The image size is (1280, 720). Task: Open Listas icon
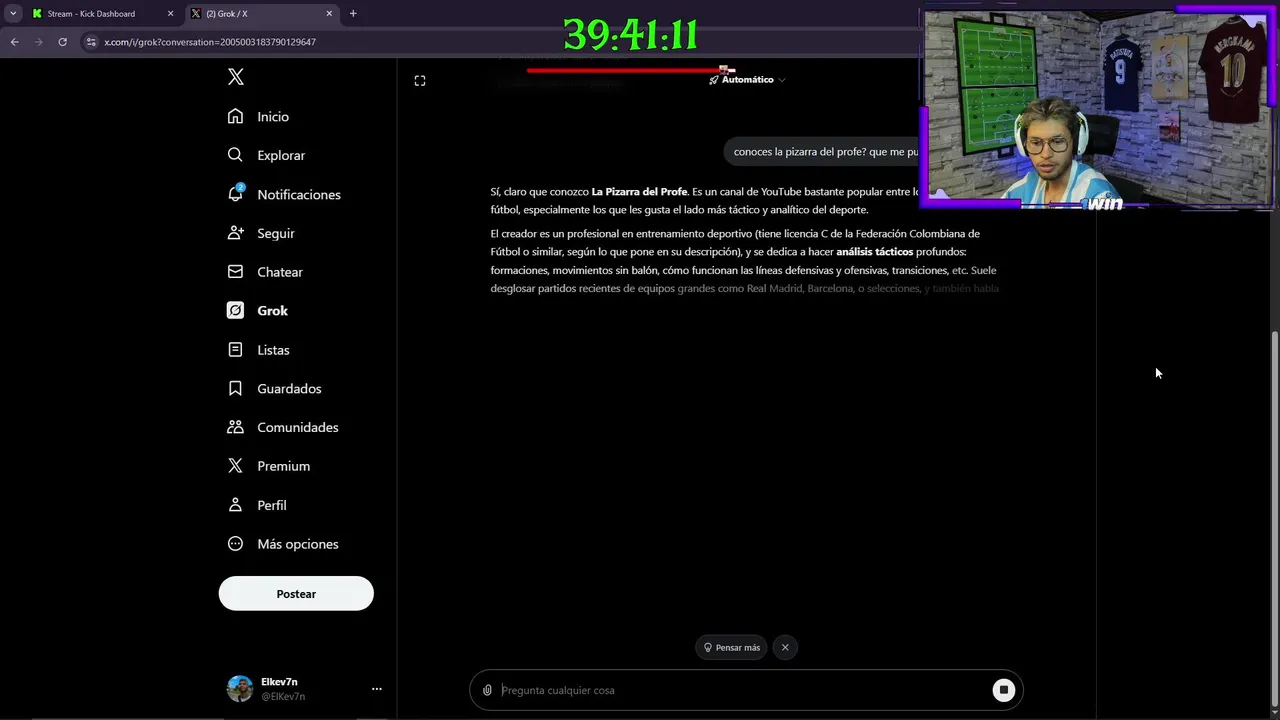pos(235,349)
